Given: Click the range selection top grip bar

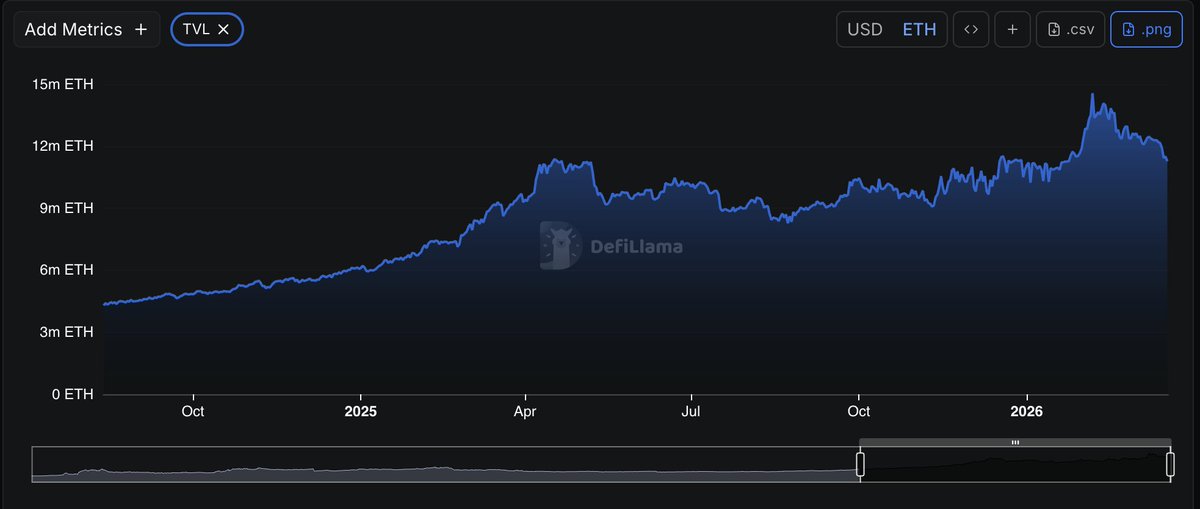Looking at the screenshot, I should coord(1015,442).
